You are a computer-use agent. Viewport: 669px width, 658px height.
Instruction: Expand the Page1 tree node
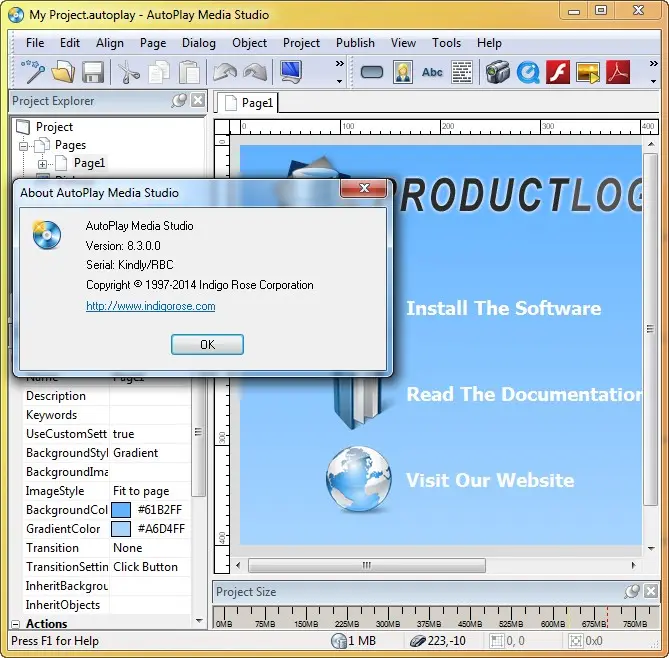tap(42, 164)
